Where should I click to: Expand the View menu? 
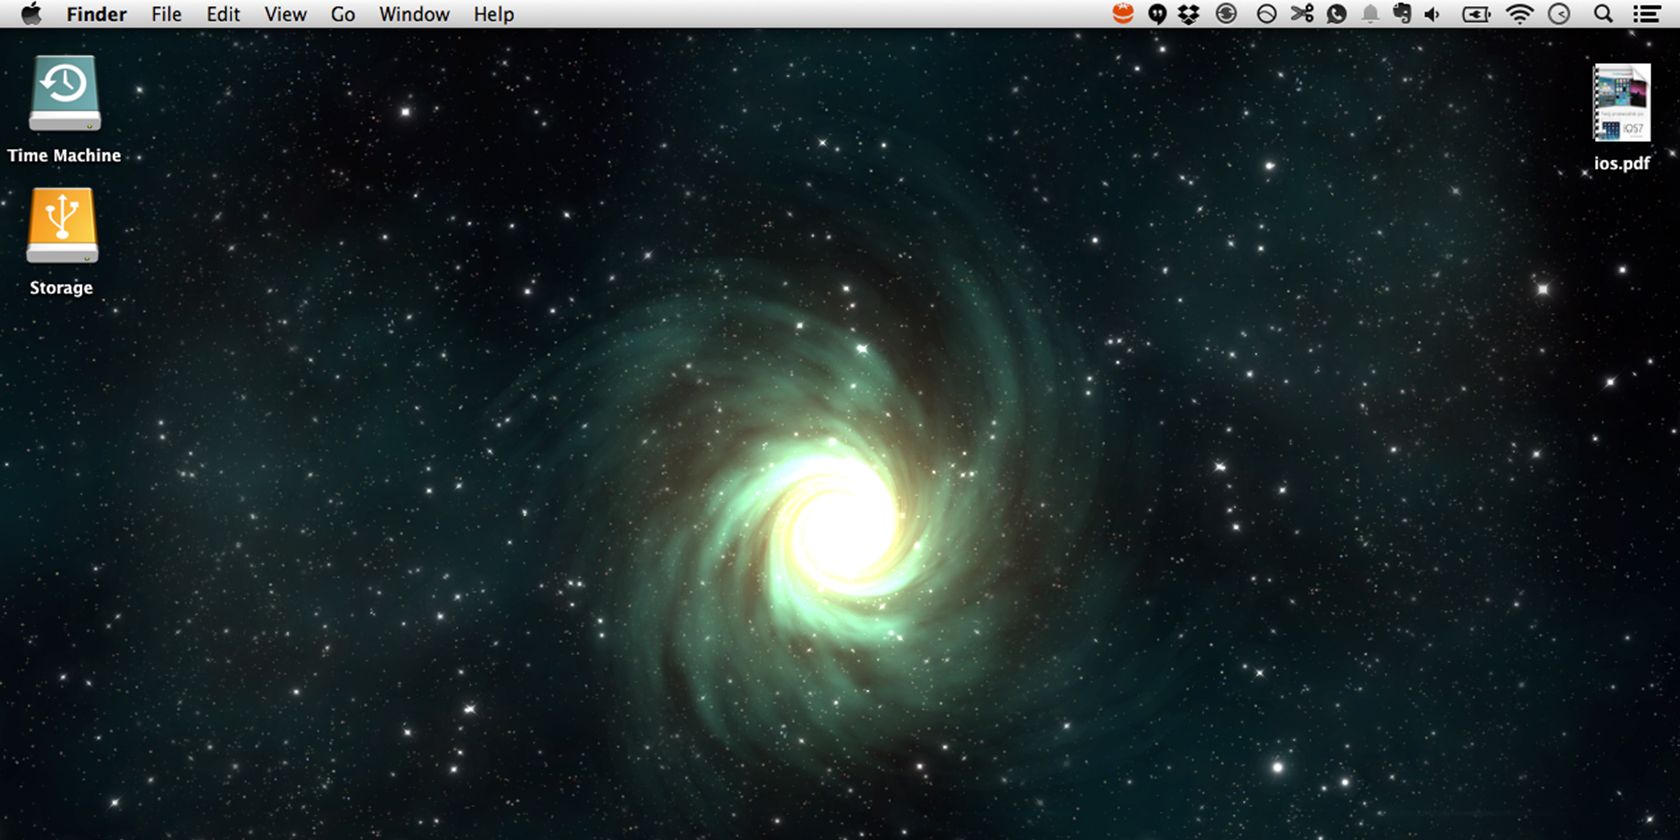285,14
